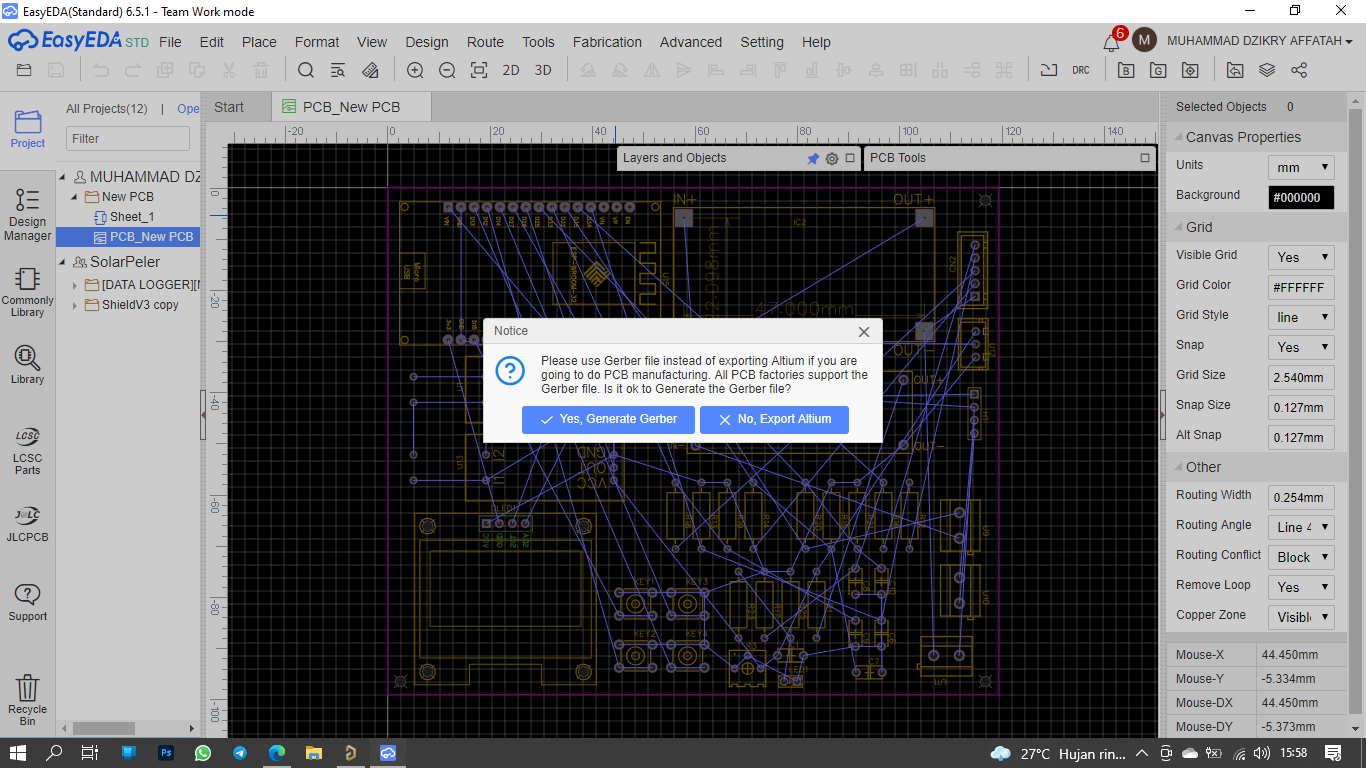Image resolution: width=1366 pixels, height=768 pixels.
Task: Switch to 2D preview
Action: (511, 70)
